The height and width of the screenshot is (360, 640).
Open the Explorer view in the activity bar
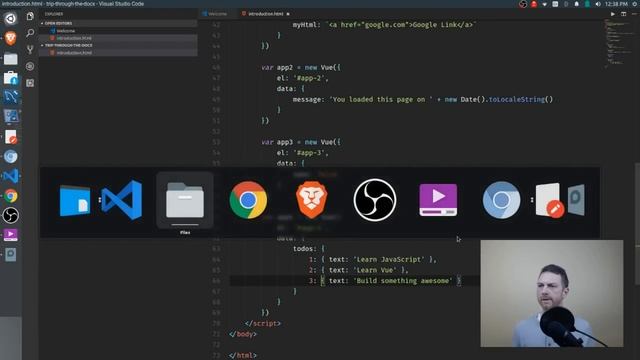point(30,16)
